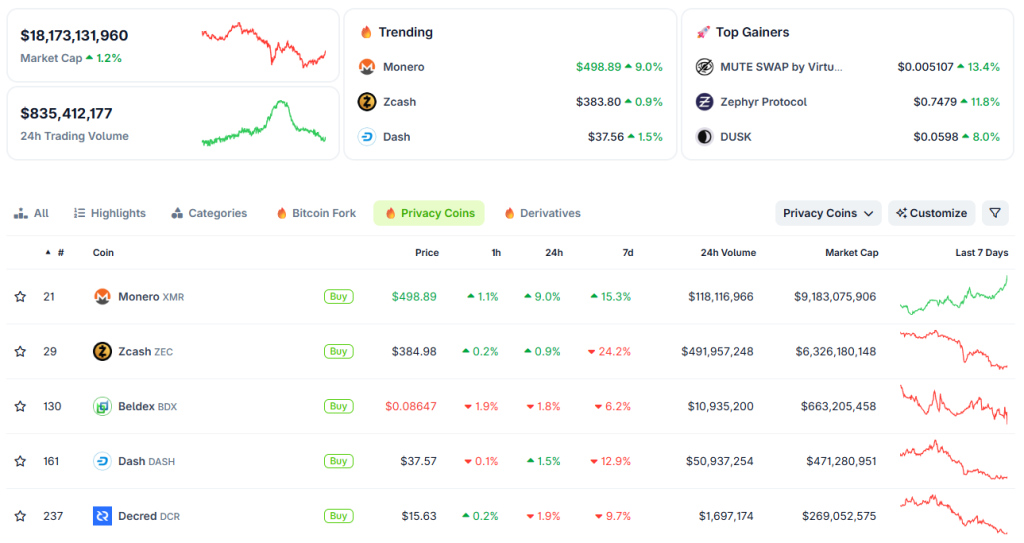Sort by Market Cap column header
Image resolution: width=1024 pixels, height=543 pixels.
[851, 253]
